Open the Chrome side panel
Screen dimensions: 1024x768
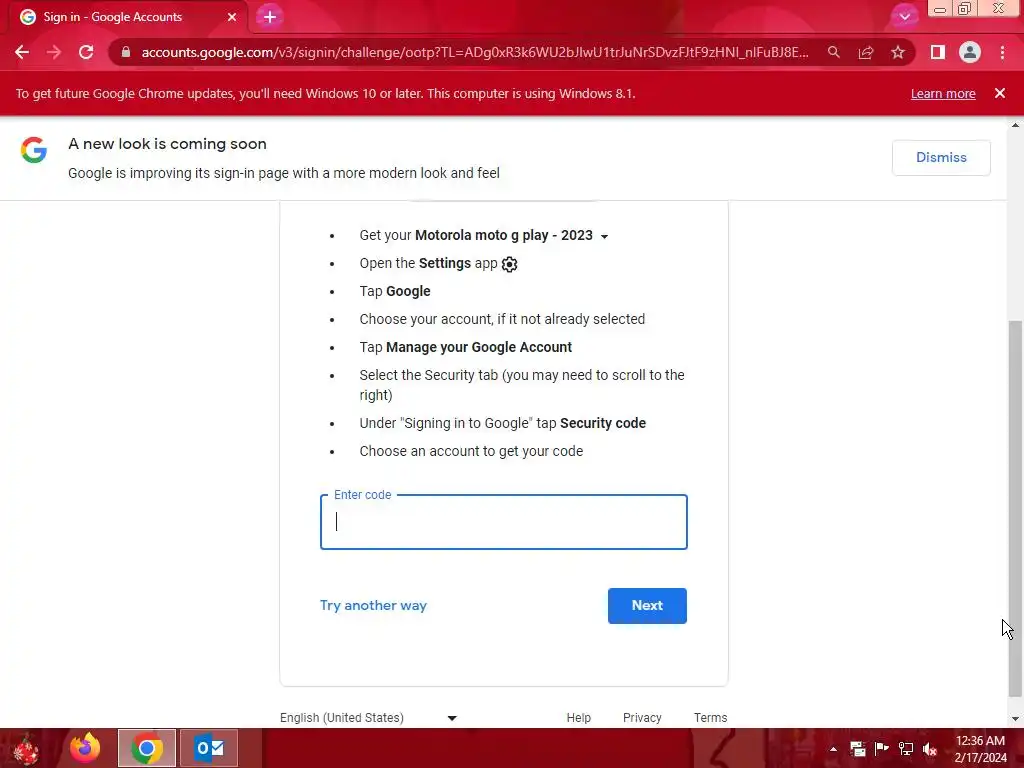(x=938, y=52)
